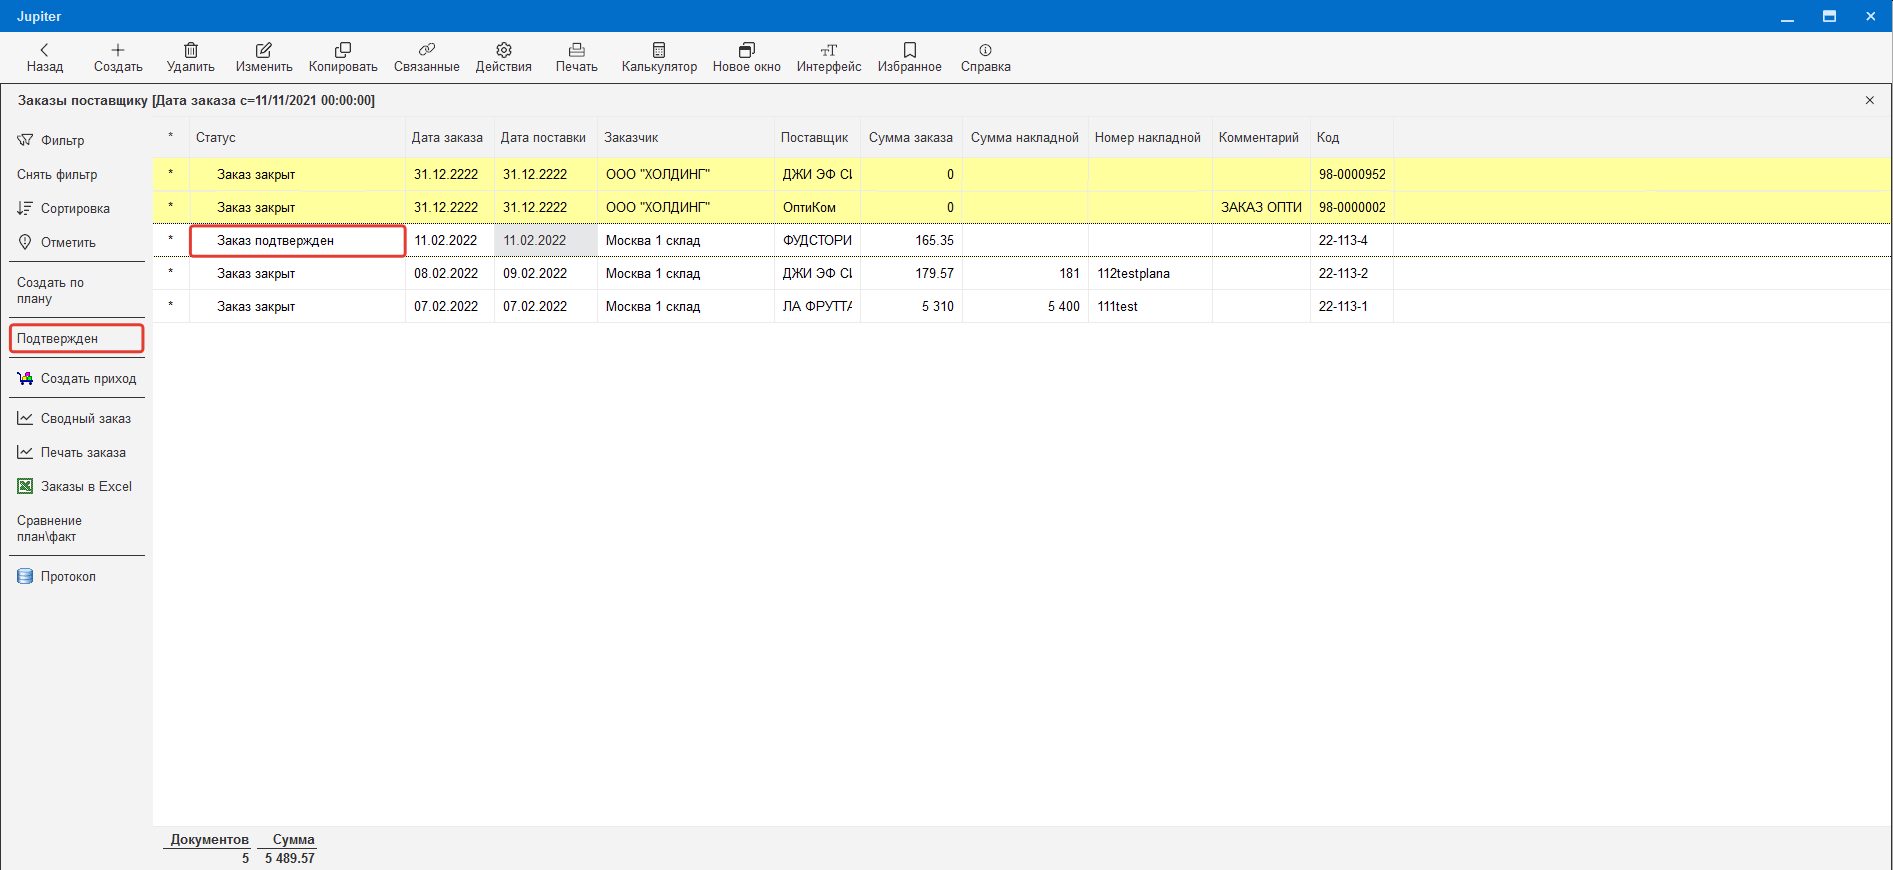Viewport: 1893px width, 870px height.
Task: Click Создать приход cart icon
Action: pos(77,378)
